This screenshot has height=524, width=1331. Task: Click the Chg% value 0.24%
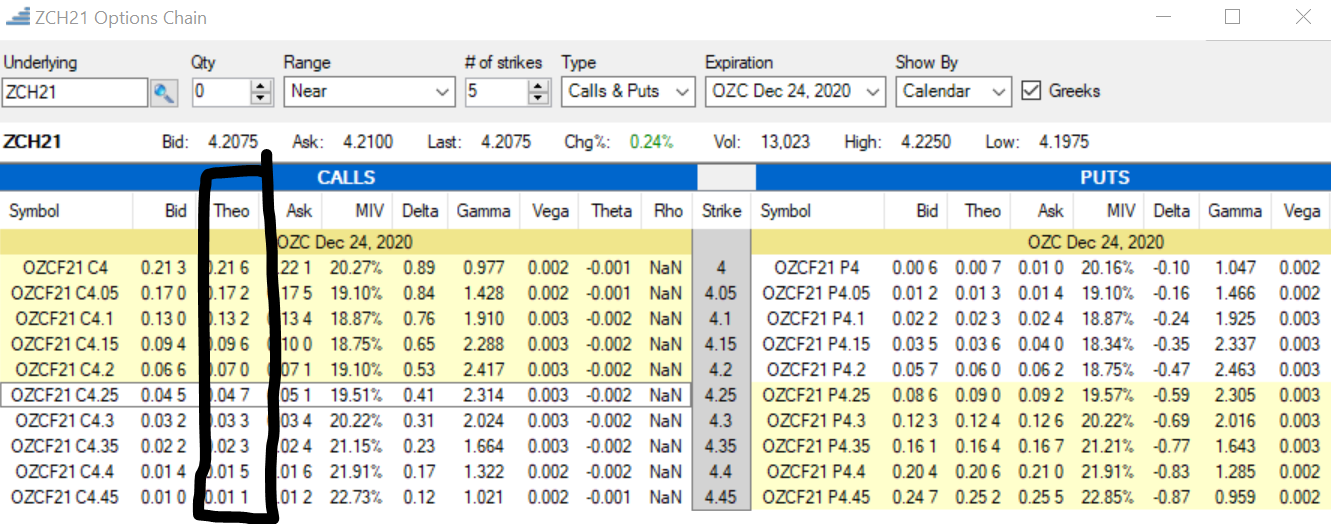point(651,142)
